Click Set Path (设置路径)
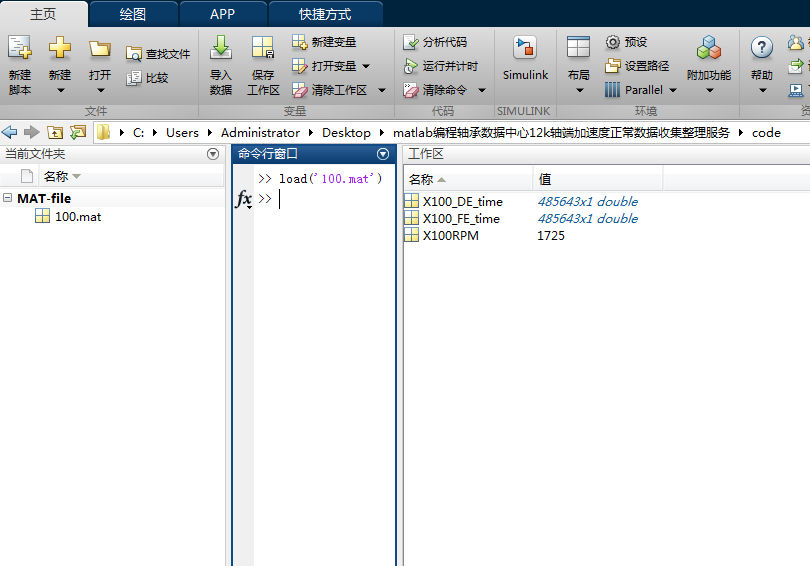This screenshot has height=566, width=810. [637, 66]
